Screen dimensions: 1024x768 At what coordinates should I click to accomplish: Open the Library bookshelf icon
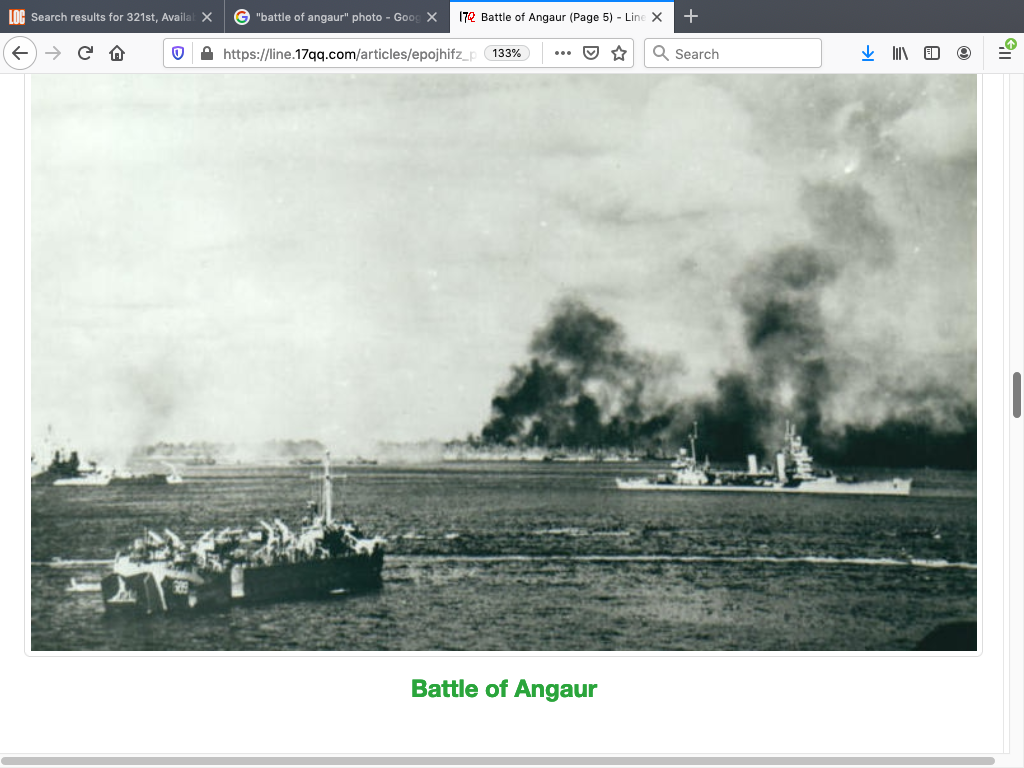click(x=900, y=54)
